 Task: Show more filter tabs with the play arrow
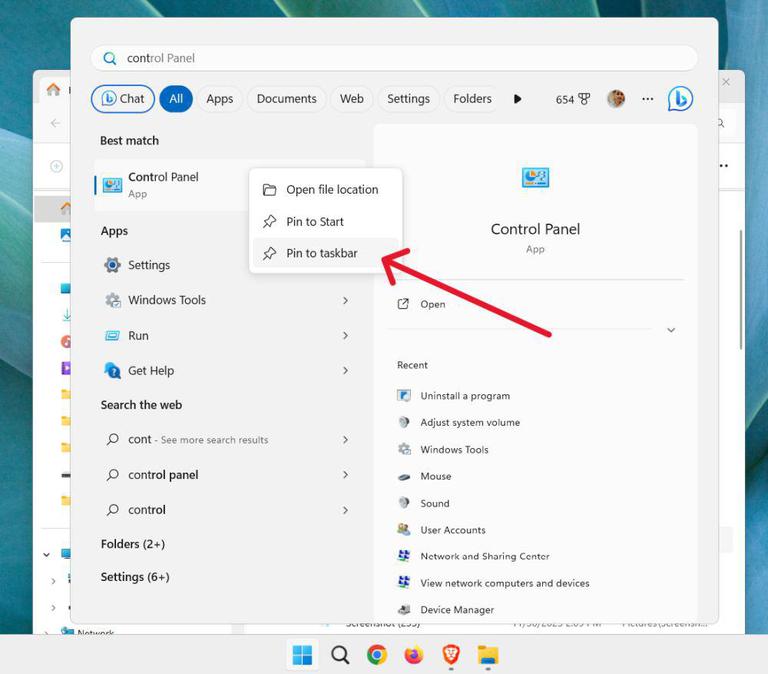(x=517, y=99)
